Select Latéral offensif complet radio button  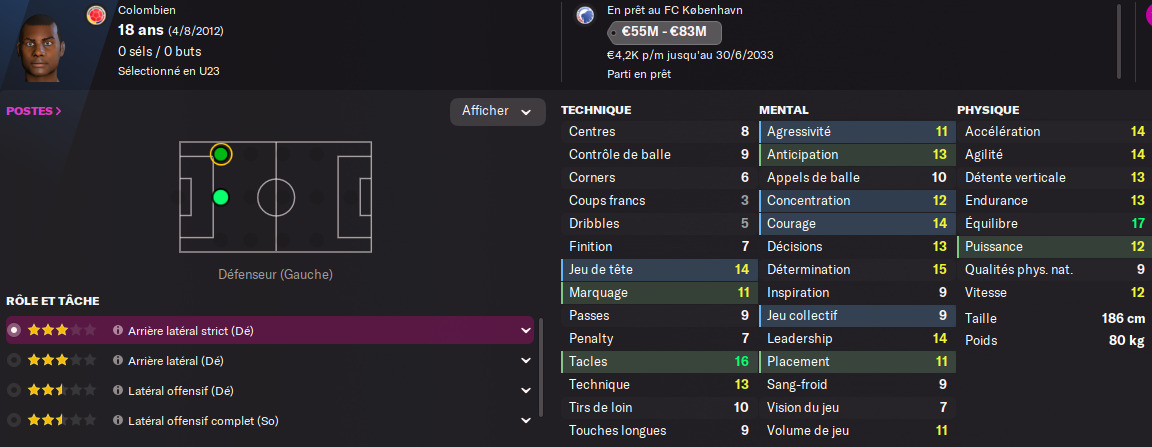(13, 421)
